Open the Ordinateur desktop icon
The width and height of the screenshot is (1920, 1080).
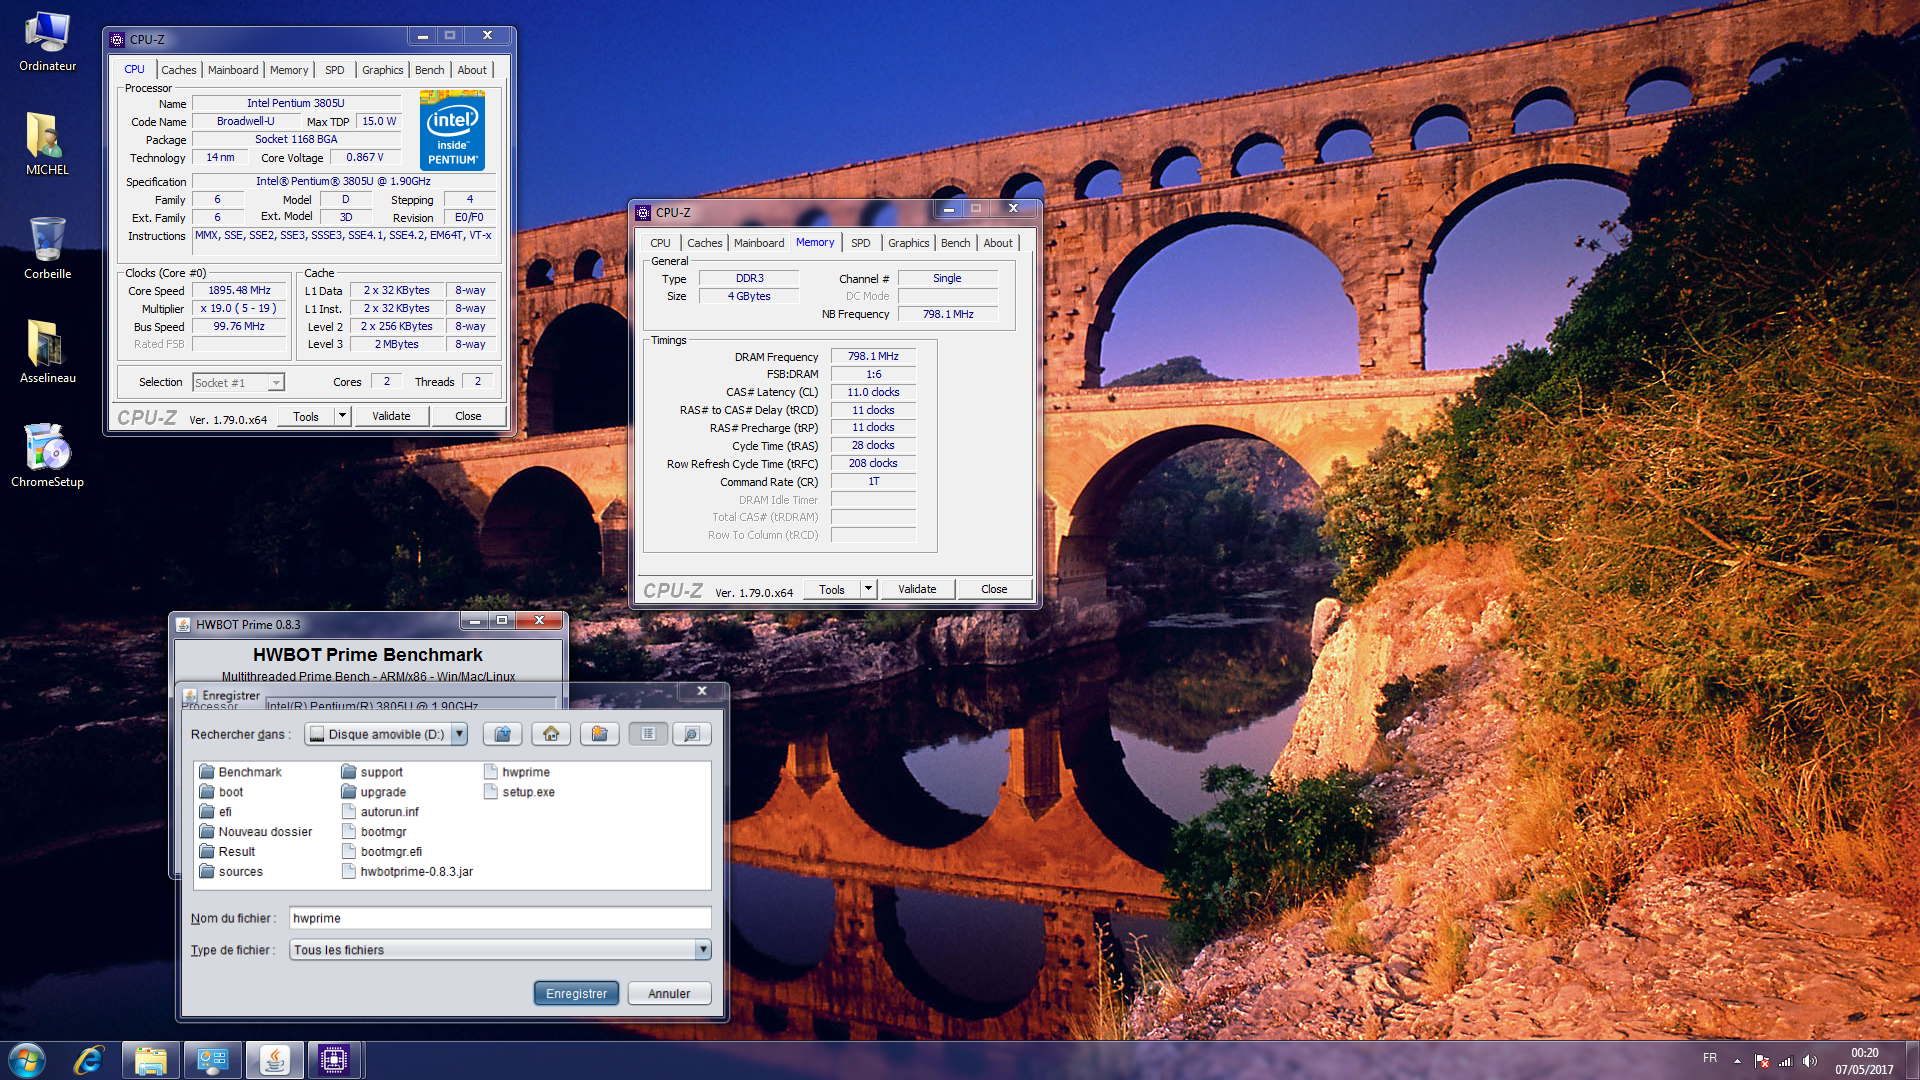[47, 42]
